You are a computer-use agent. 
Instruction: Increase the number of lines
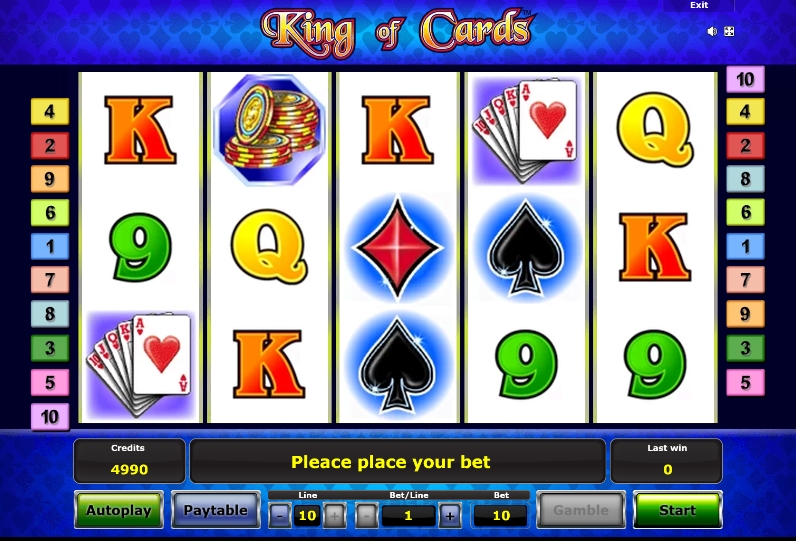[334, 516]
